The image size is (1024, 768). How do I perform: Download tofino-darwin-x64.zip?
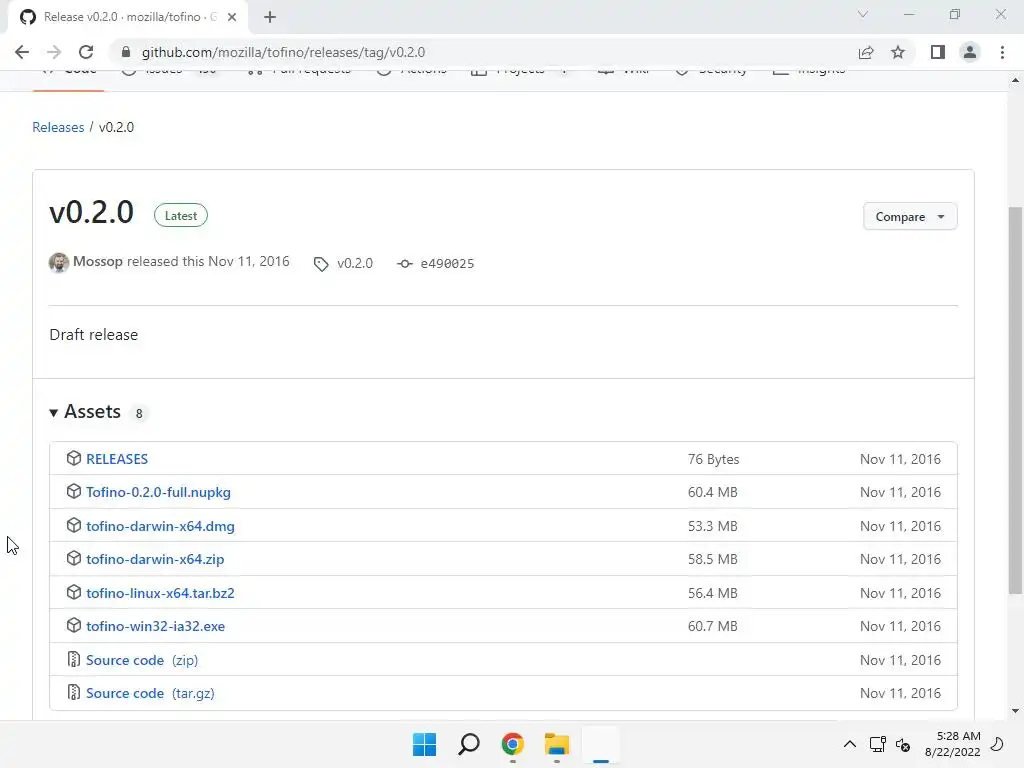pos(155,560)
